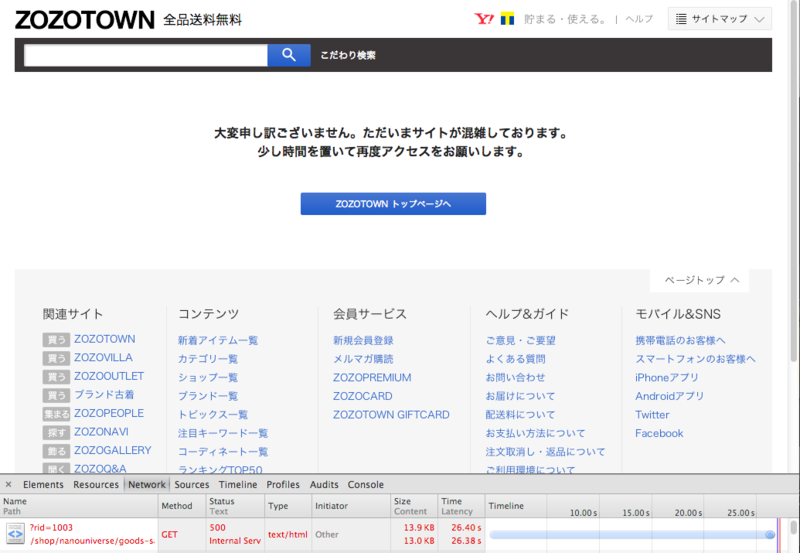Image resolution: width=800 pixels, height=553 pixels.
Task: Open the Timeline tab
Action: tap(238, 485)
